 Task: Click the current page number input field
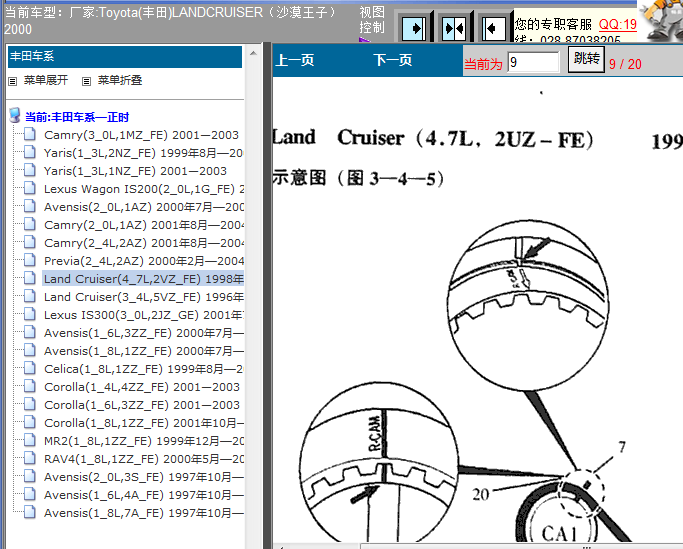[533, 62]
